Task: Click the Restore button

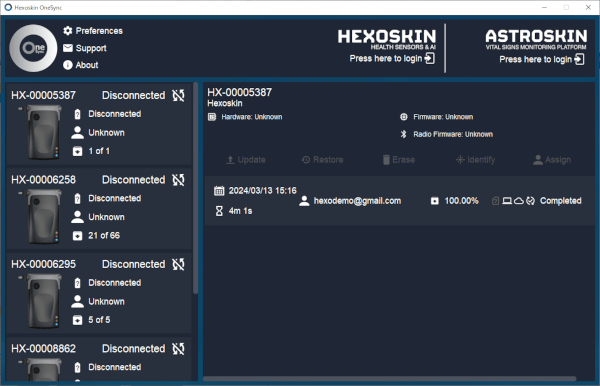Action: coord(323,160)
